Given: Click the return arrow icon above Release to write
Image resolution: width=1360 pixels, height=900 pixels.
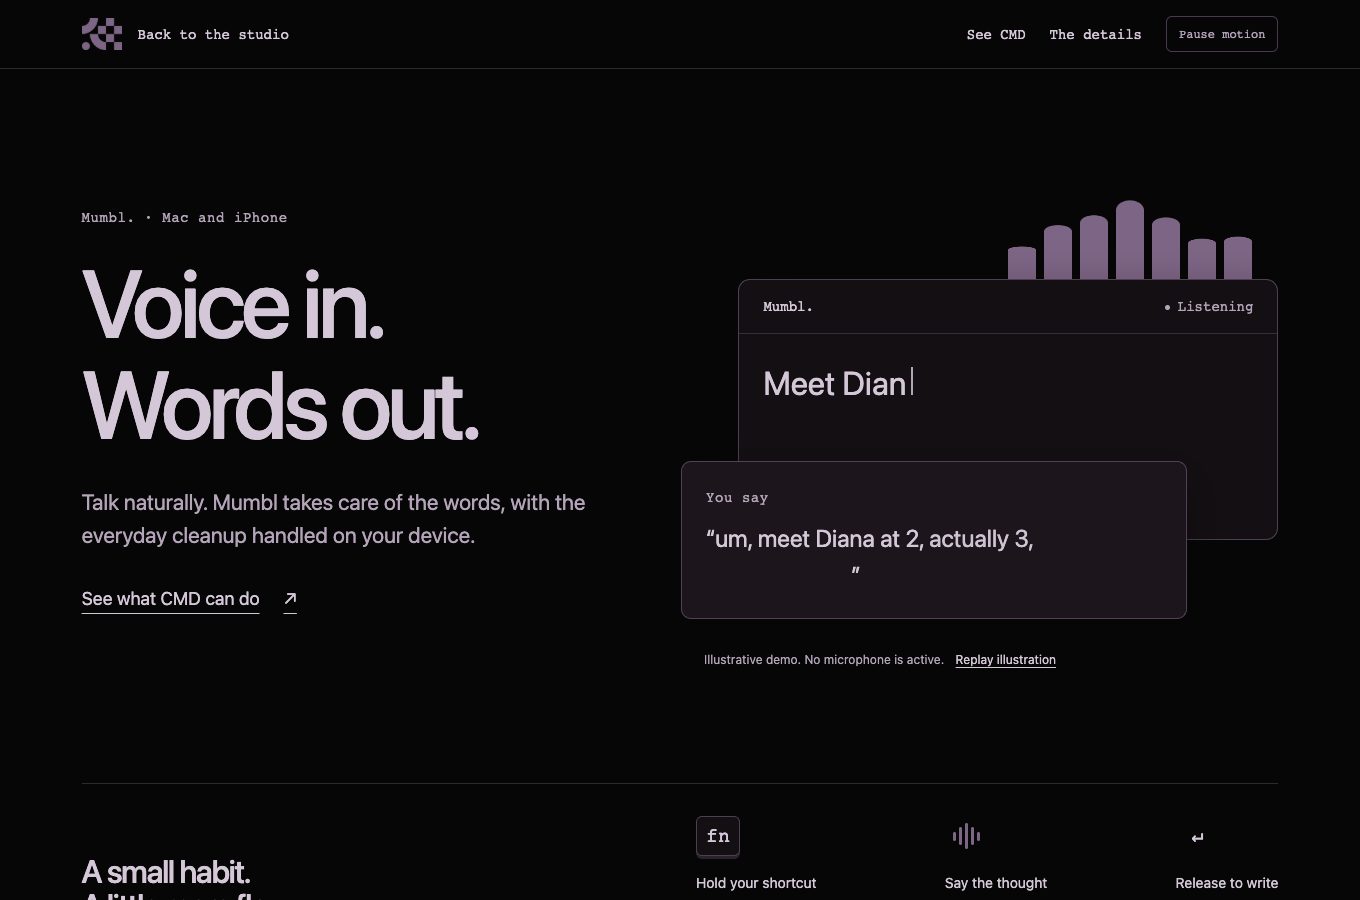Looking at the screenshot, I should tap(1198, 838).
